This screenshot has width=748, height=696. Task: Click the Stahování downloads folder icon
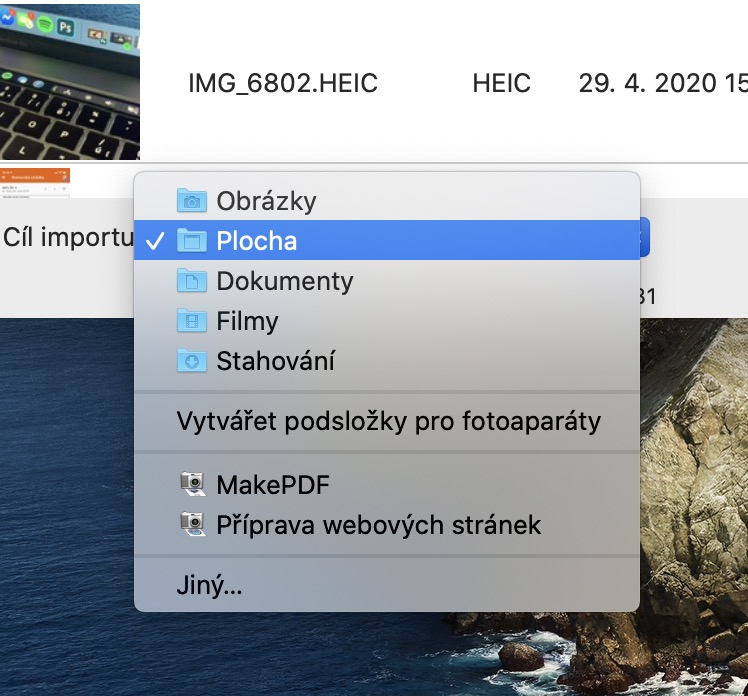190,361
